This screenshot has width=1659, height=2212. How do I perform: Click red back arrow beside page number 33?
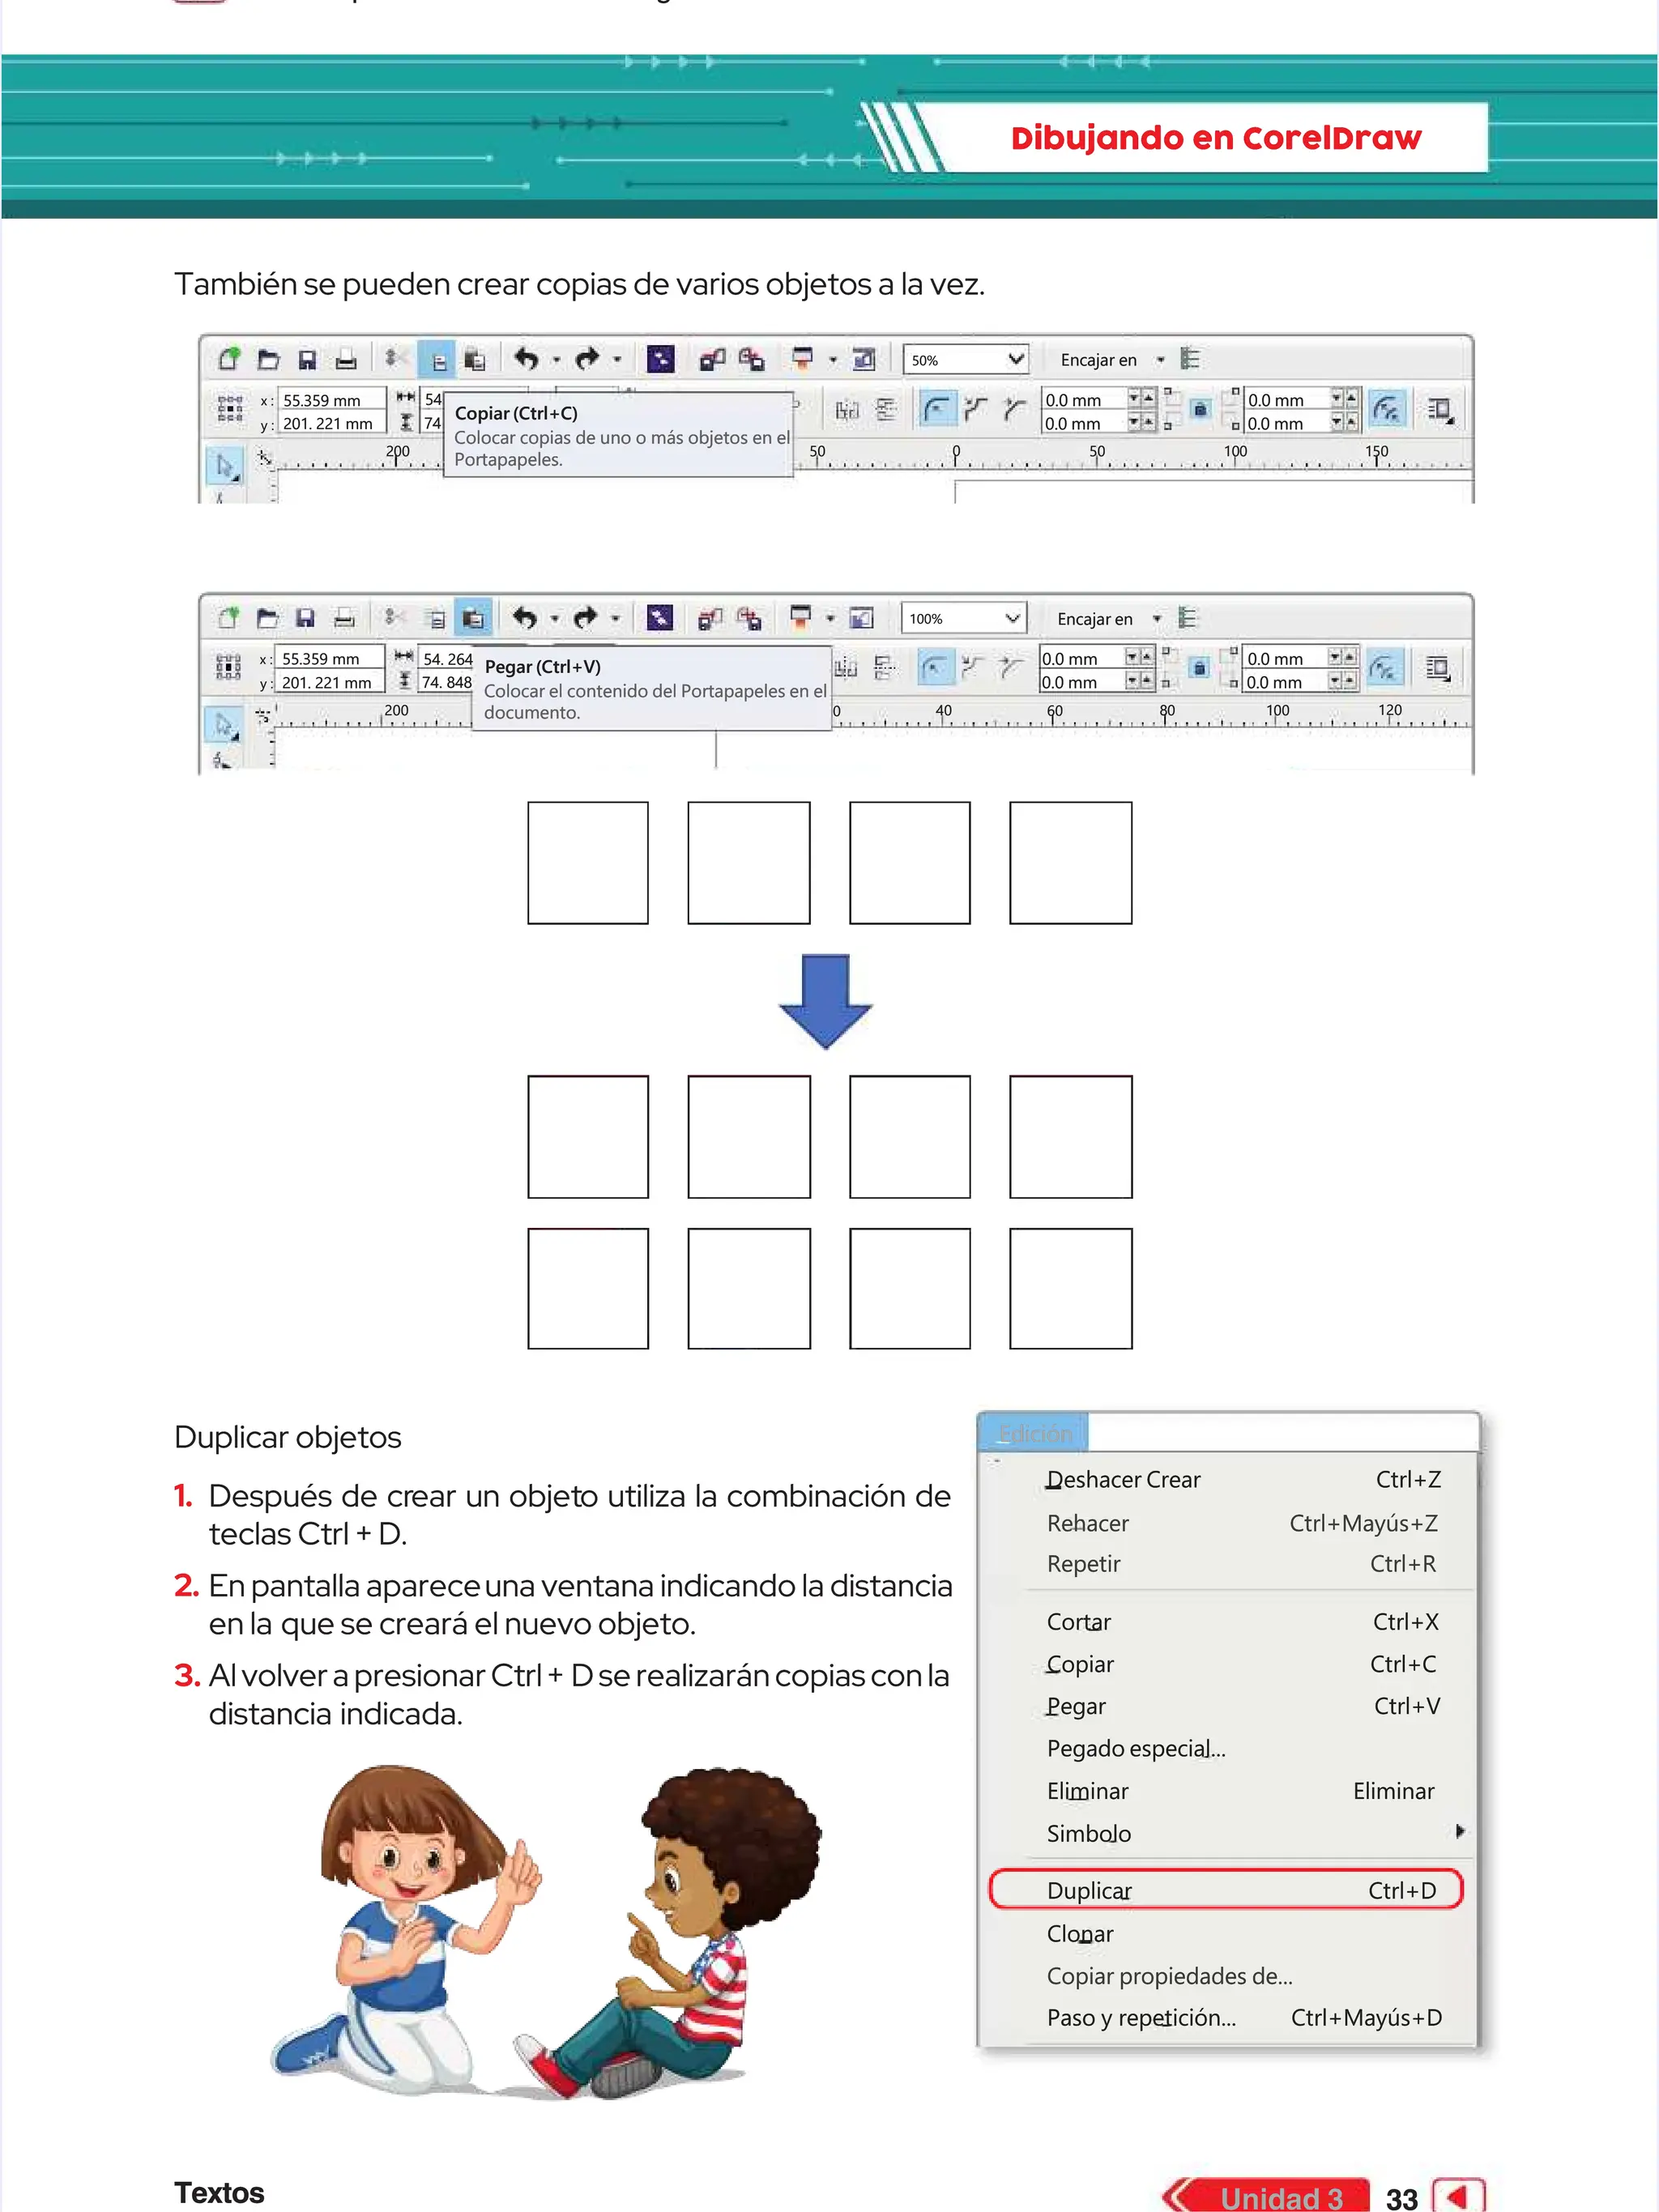click(1459, 2196)
